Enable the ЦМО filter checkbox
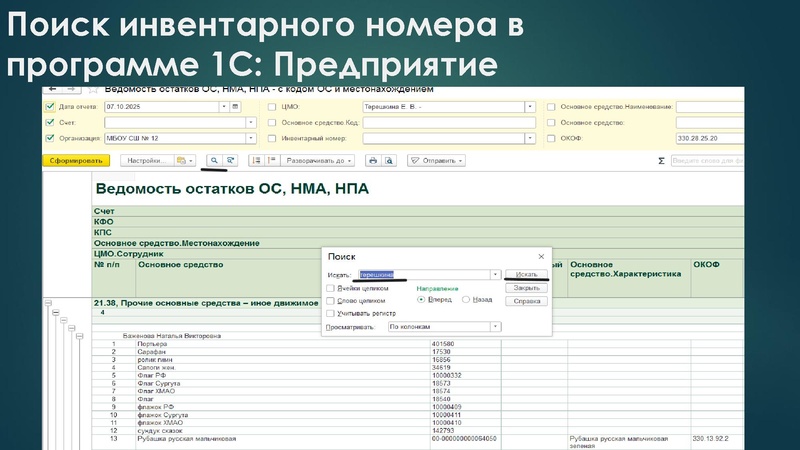 point(272,107)
